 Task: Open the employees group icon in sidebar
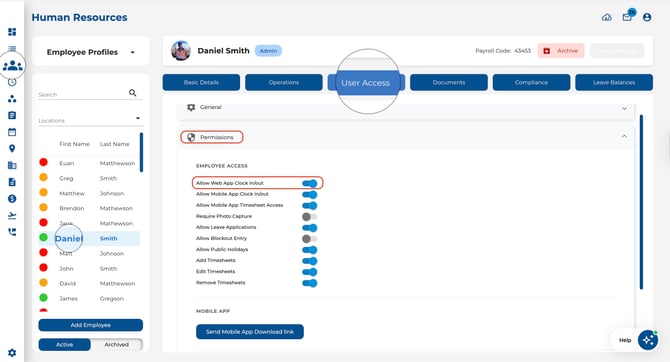point(12,65)
